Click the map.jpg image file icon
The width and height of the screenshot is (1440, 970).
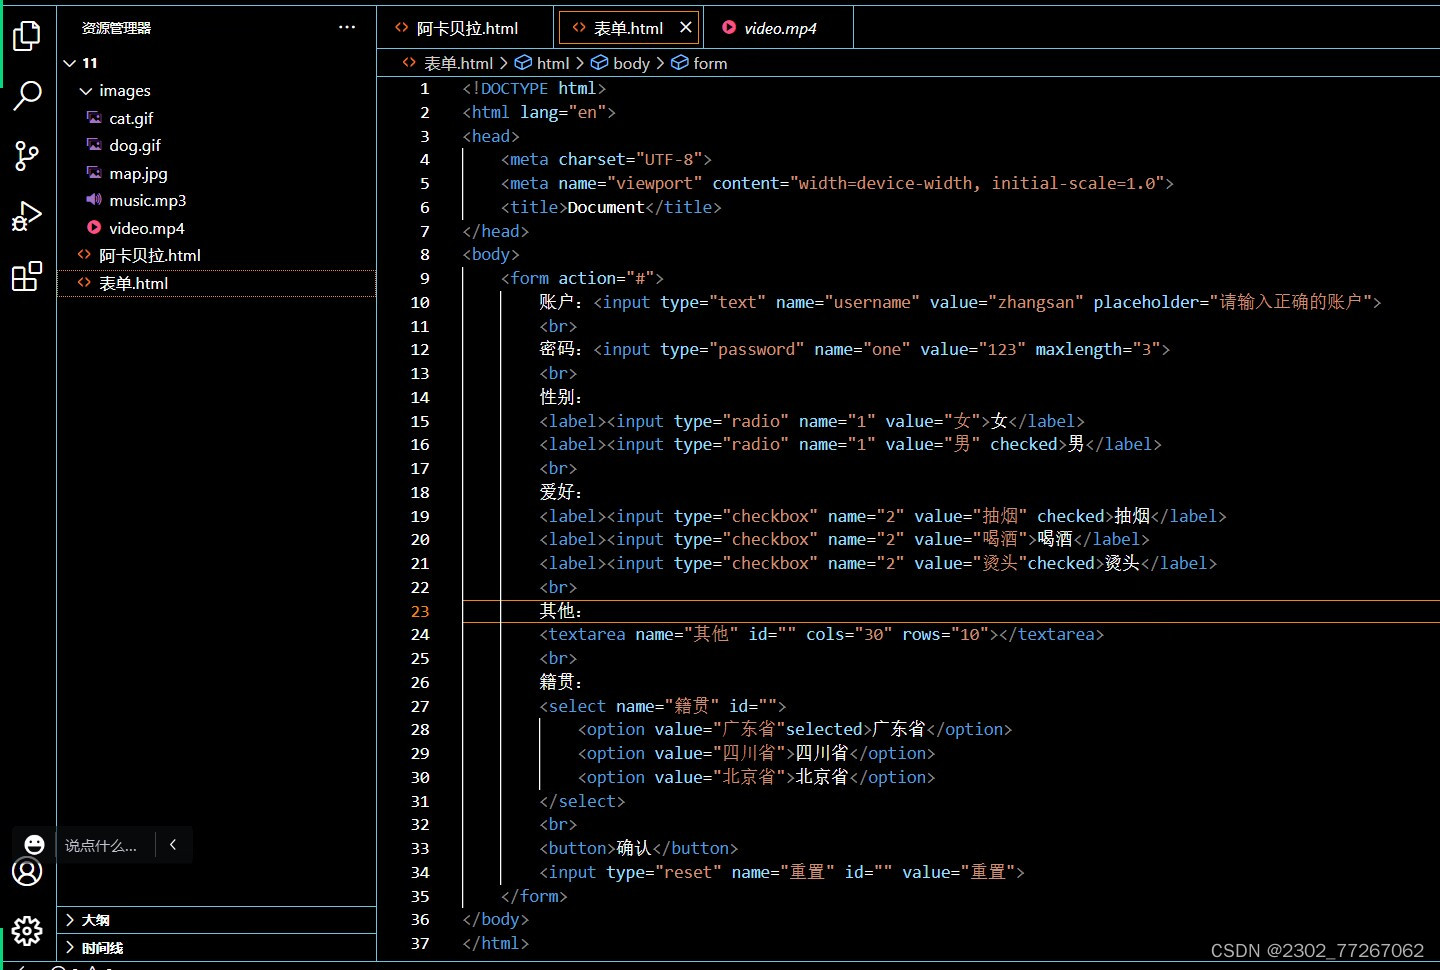(x=94, y=173)
